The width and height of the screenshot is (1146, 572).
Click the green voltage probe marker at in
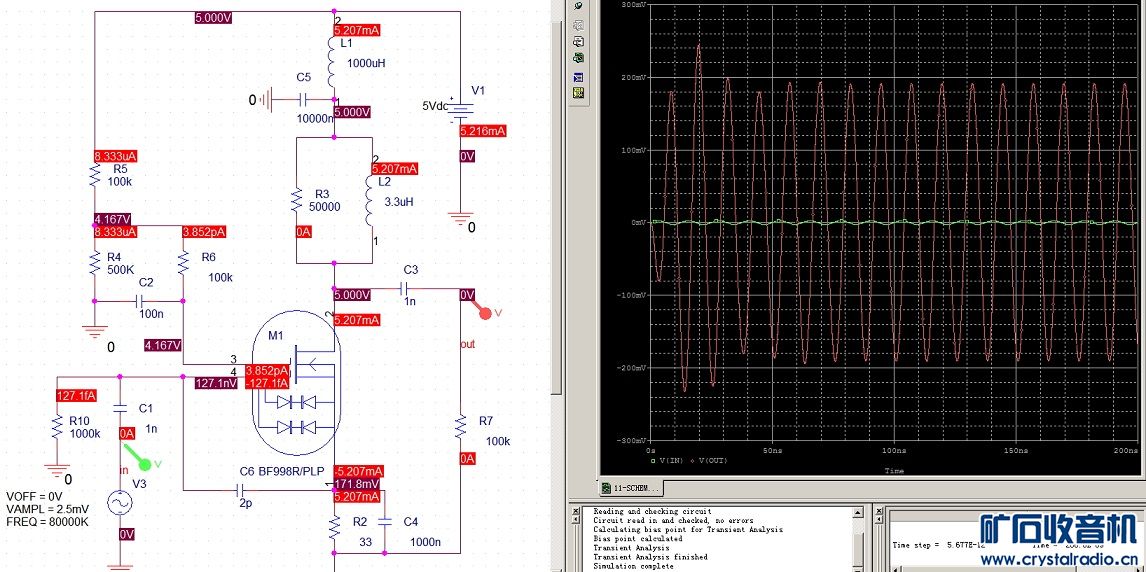click(145, 463)
